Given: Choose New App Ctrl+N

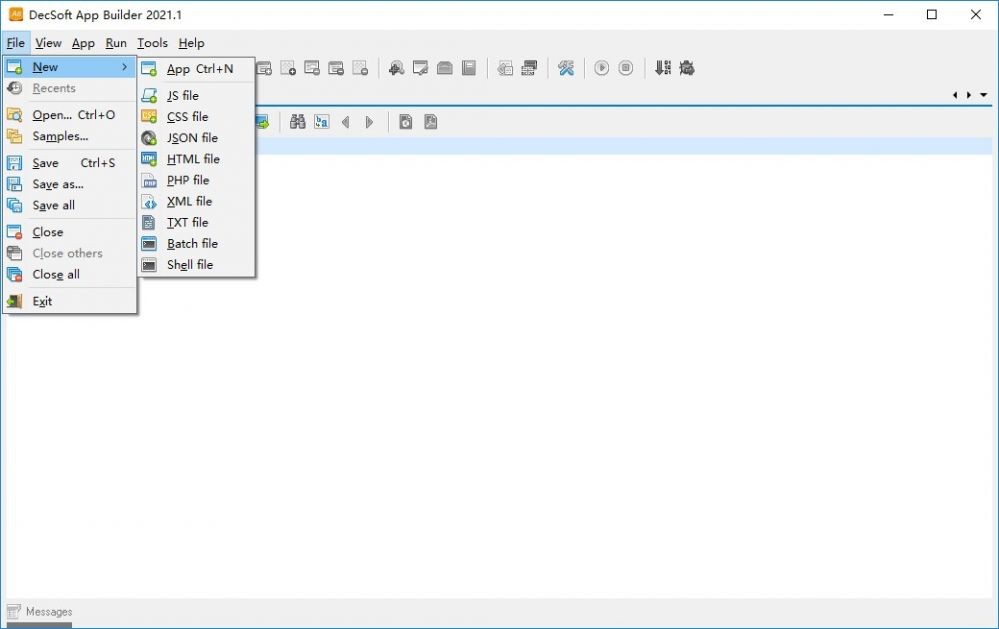Looking at the screenshot, I should tap(196, 69).
